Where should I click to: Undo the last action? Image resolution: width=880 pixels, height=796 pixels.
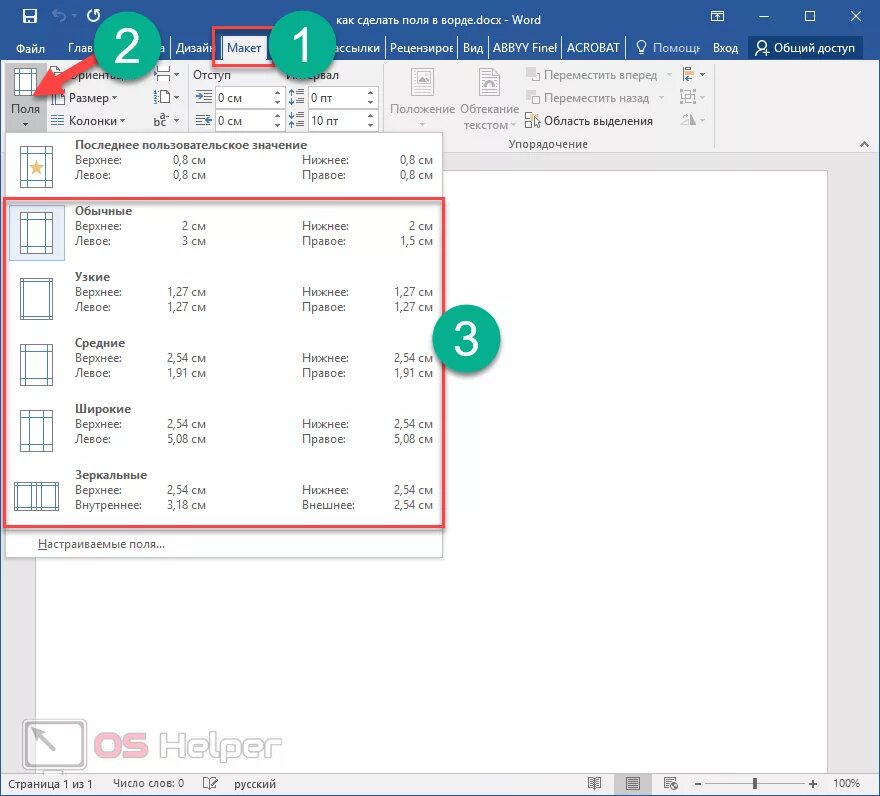pyautogui.click(x=59, y=16)
